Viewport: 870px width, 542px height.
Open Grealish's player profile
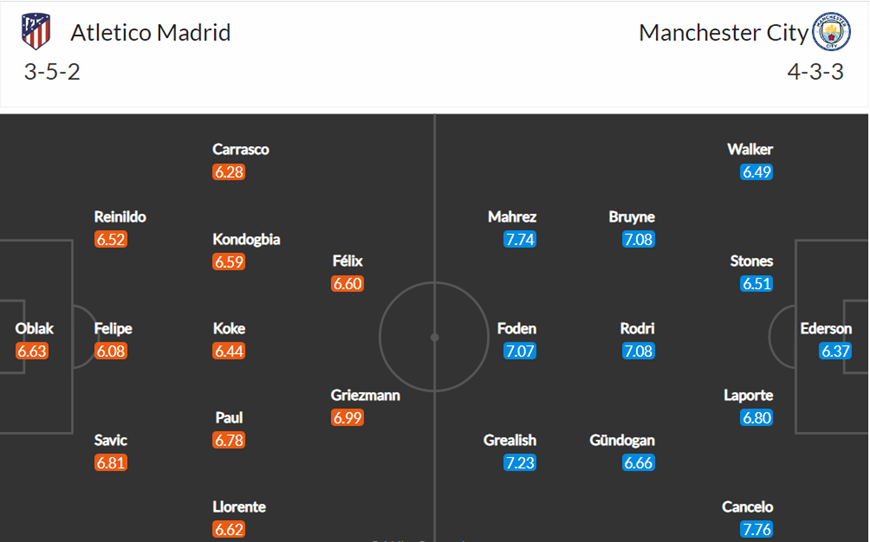click(509, 440)
